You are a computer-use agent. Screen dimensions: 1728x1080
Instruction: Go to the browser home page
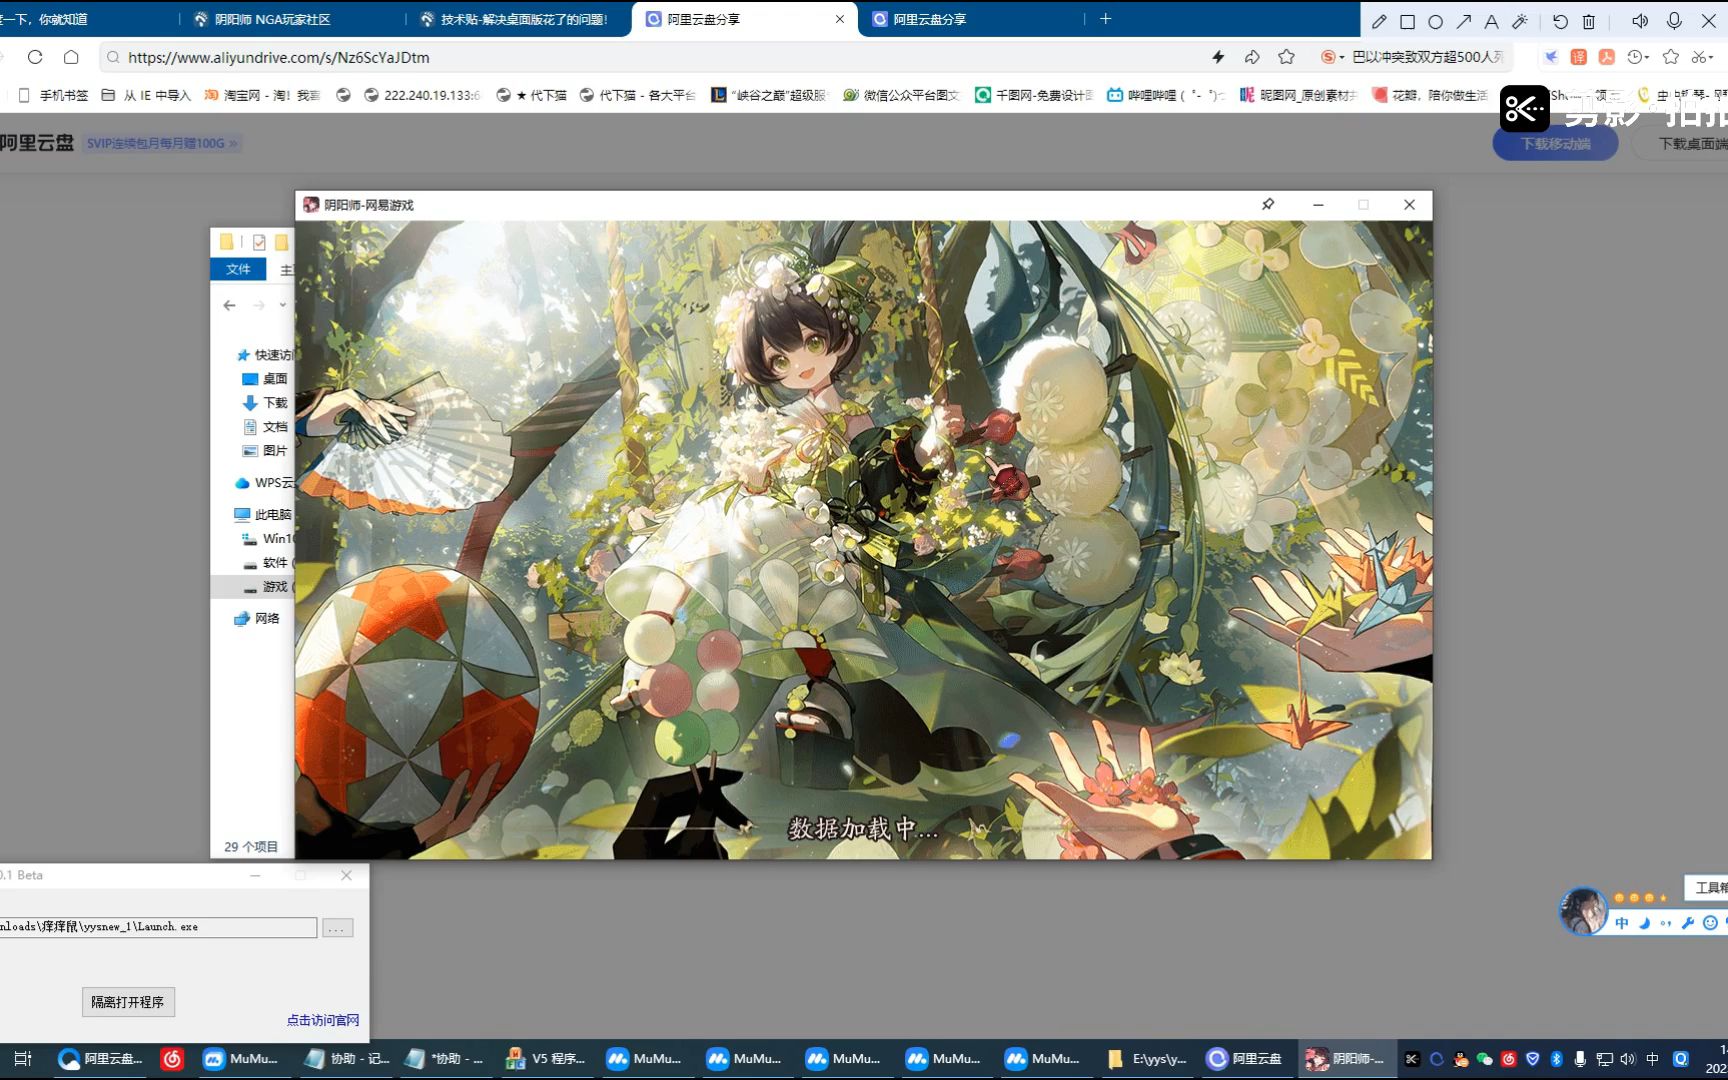click(71, 57)
